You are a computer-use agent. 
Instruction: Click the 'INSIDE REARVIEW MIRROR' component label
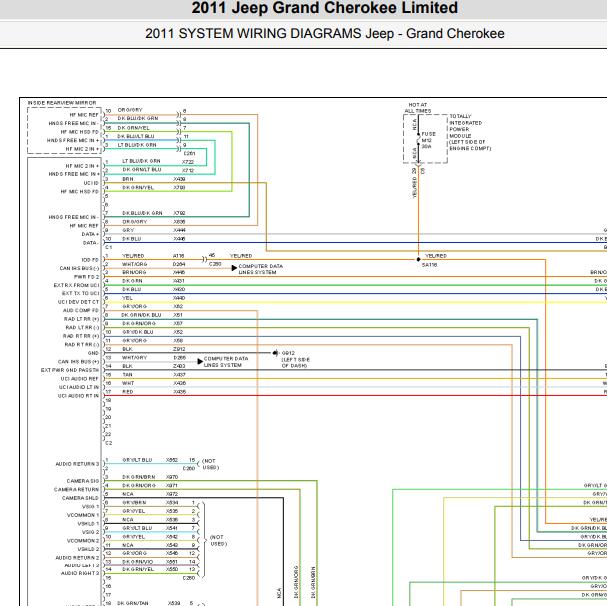click(62, 103)
